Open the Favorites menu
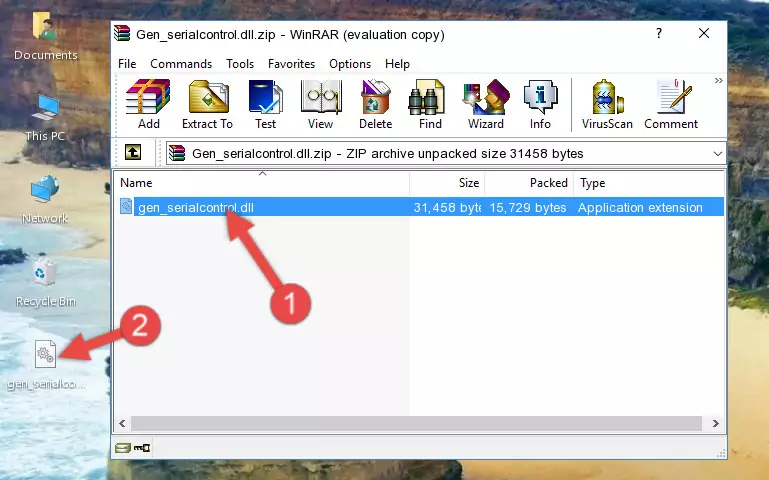 click(x=291, y=64)
